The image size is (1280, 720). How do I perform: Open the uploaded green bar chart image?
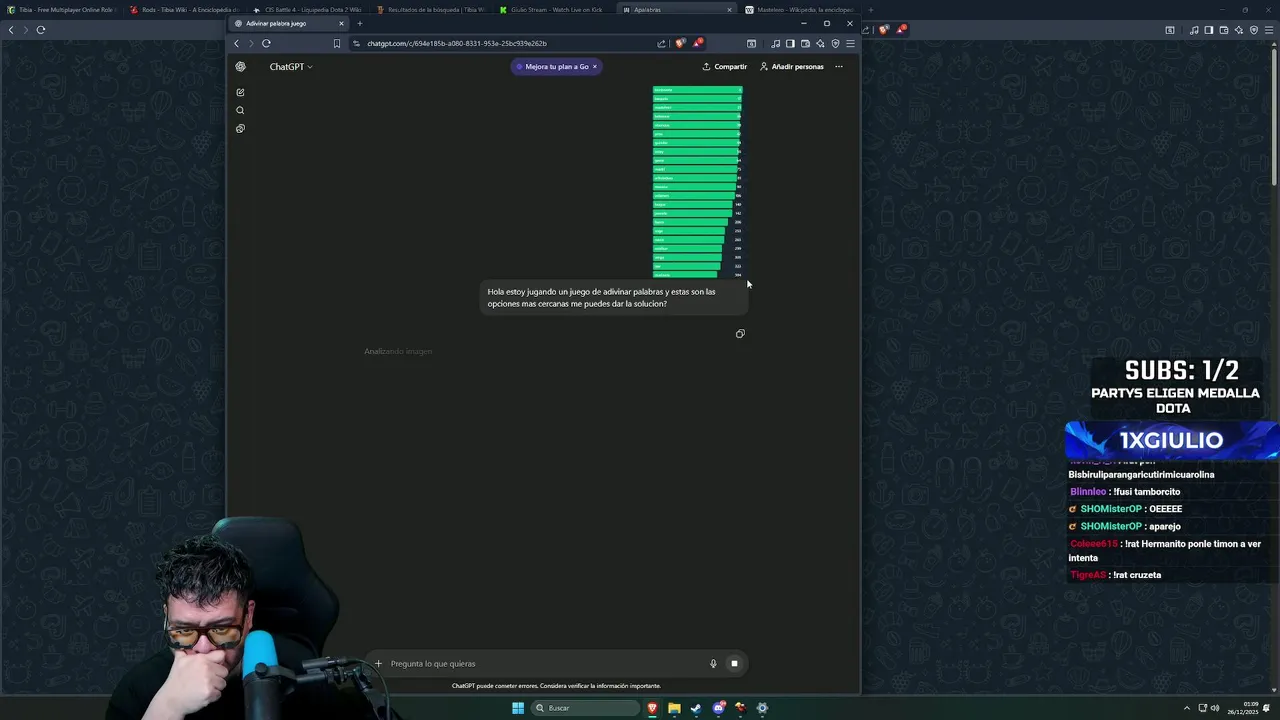698,181
